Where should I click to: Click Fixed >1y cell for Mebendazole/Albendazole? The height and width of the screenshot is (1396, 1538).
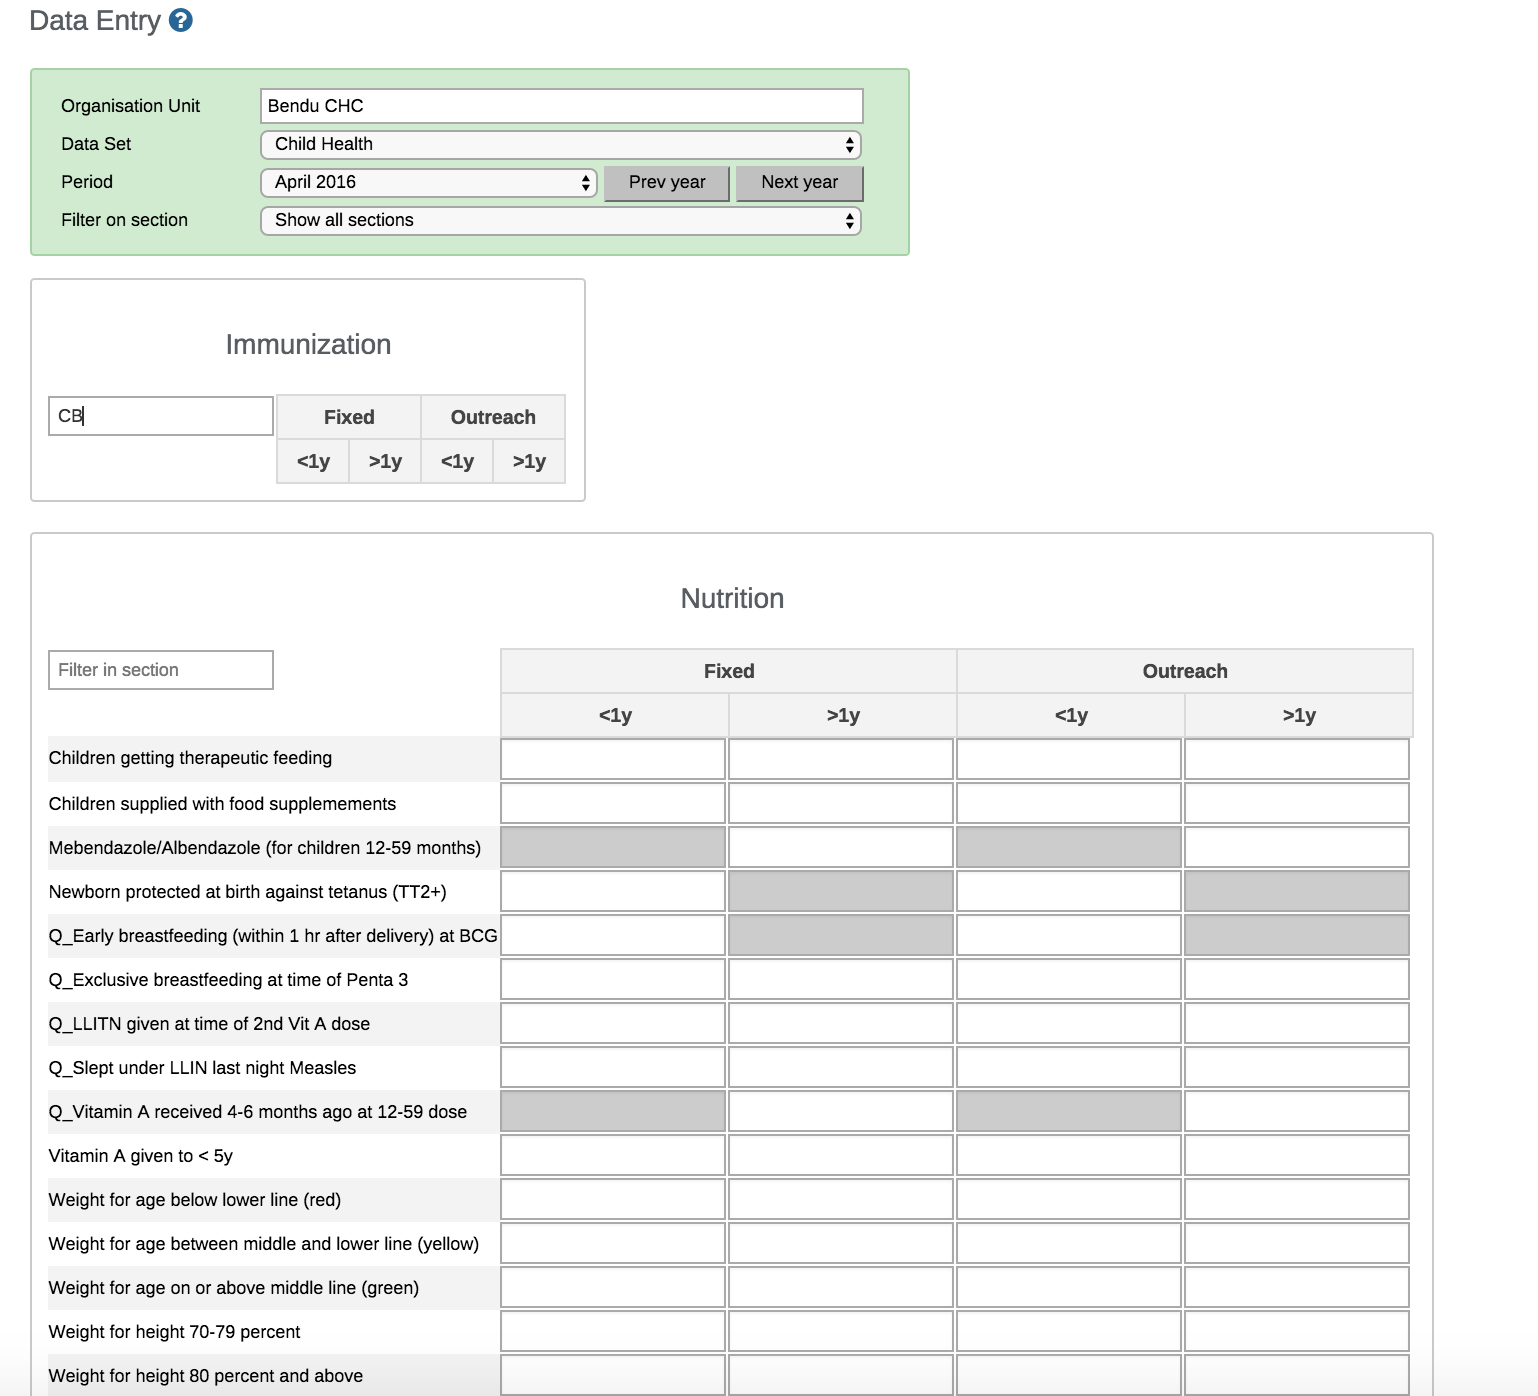(x=841, y=847)
